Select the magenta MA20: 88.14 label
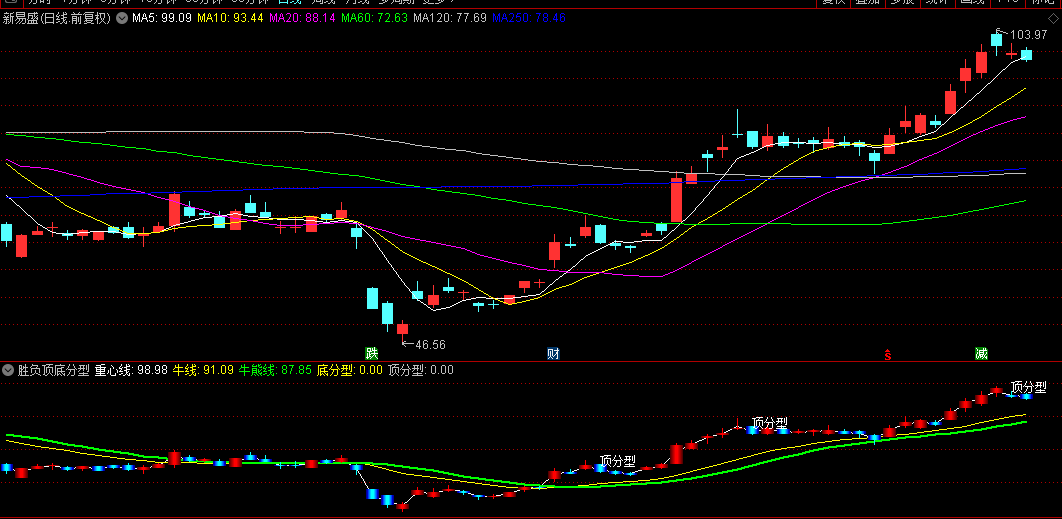This screenshot has width=1062, height=519. click(x=302, y=19)
